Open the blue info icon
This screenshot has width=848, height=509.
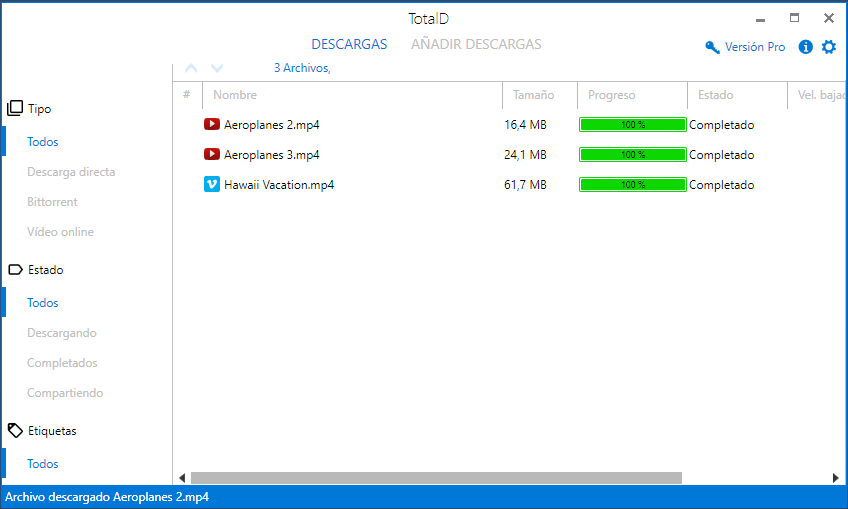805,47
